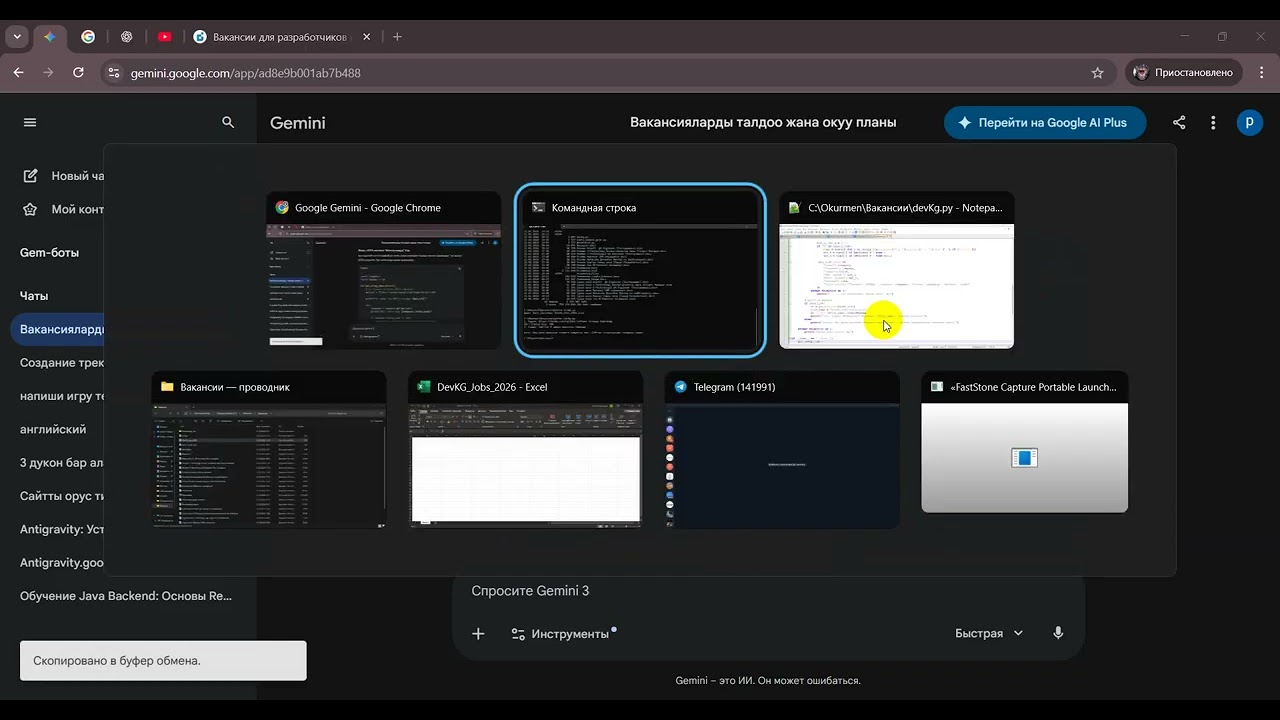
Task: Click the Gemini logo text
Action: click(x=298, y=123)
